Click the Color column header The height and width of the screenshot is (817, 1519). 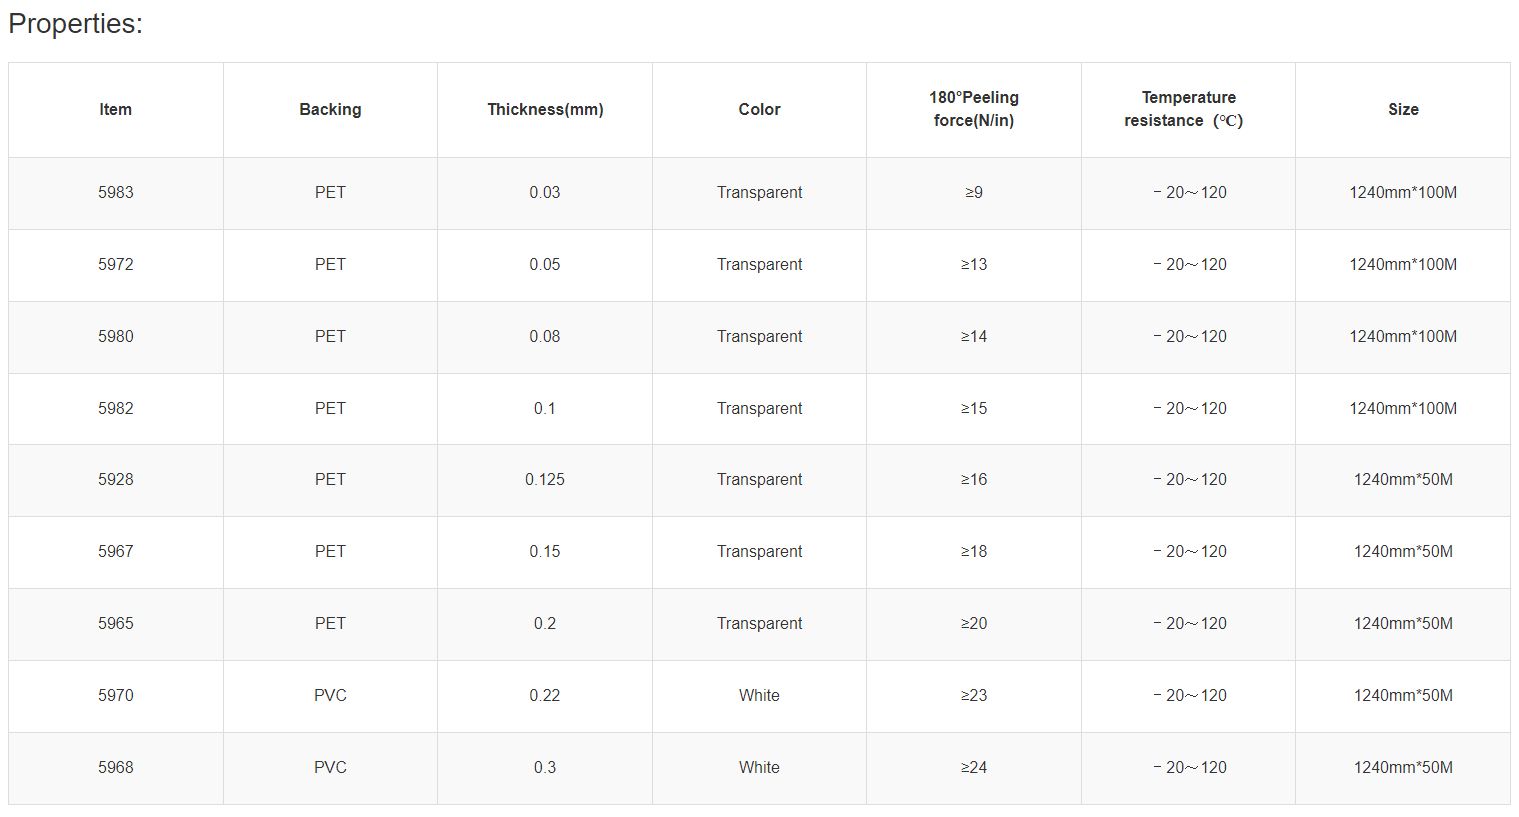[759, 110]
